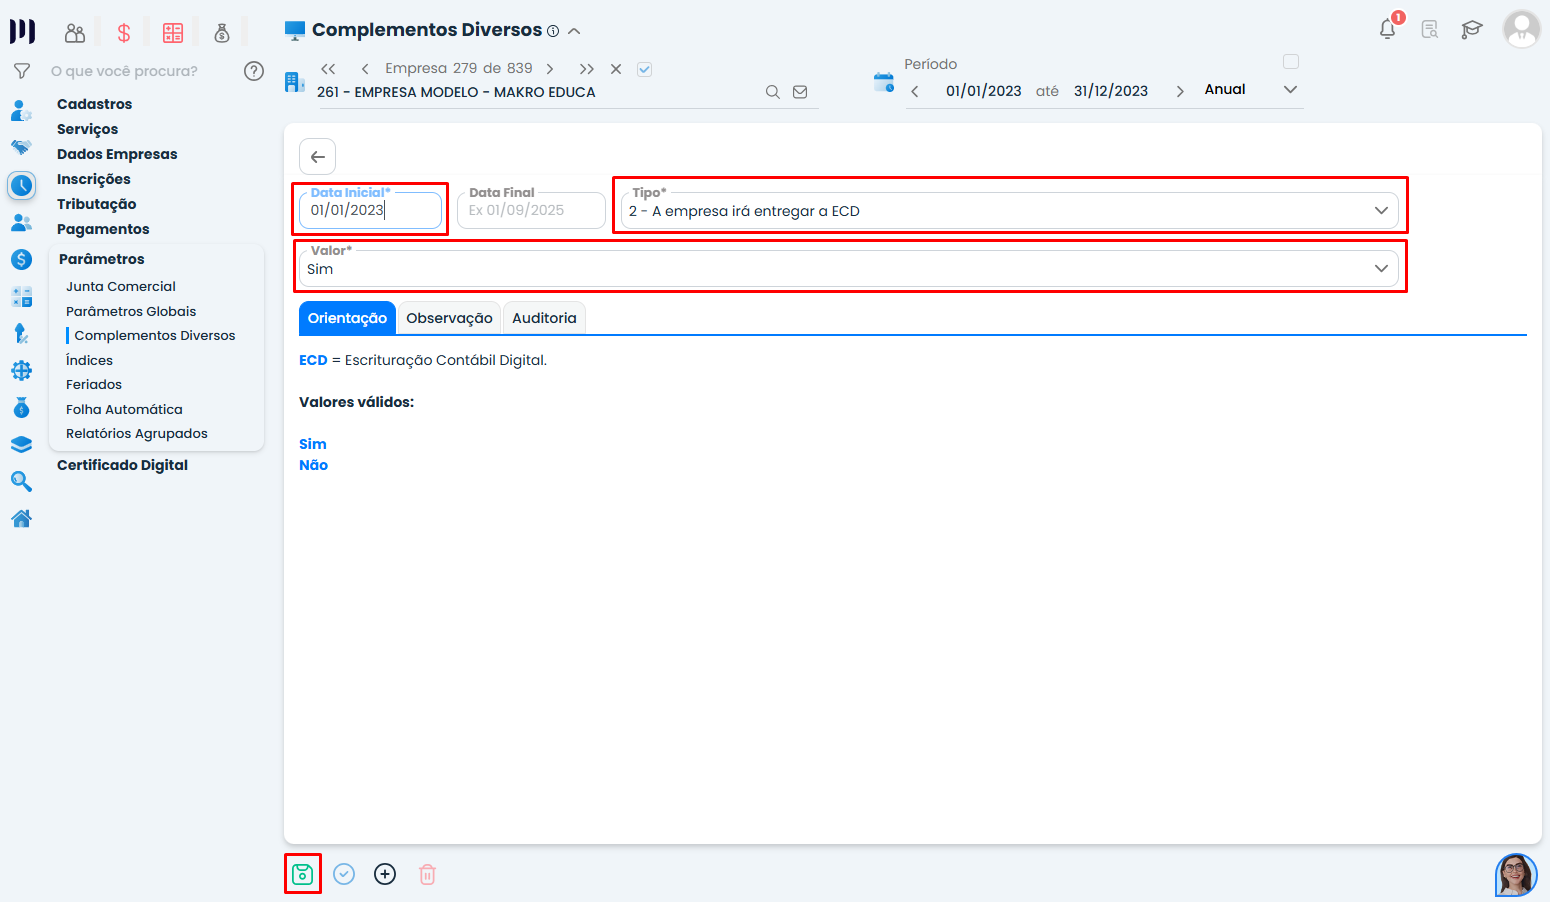This screenshot has height=902, width=1550.
Task: Click the green save icon
Action: (x=302, y=874)
